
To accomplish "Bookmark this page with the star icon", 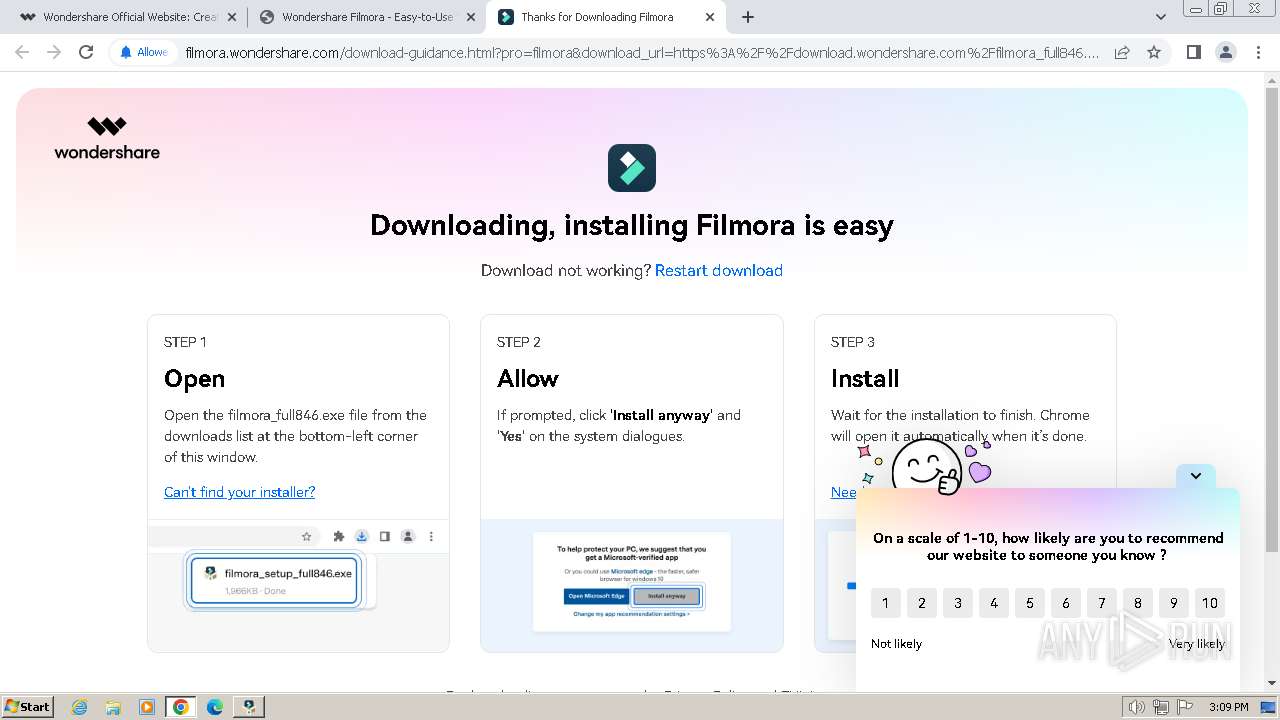I will [x=1154, y=52].
